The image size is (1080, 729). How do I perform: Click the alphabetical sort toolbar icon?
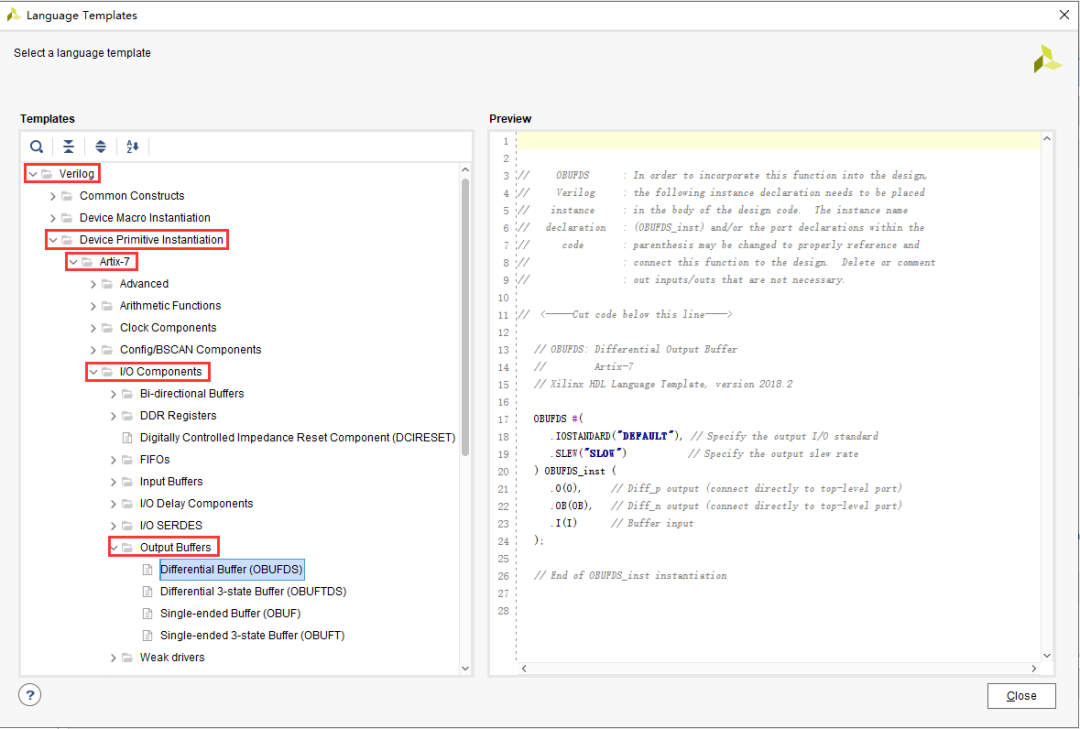click(x=132, y=146)
